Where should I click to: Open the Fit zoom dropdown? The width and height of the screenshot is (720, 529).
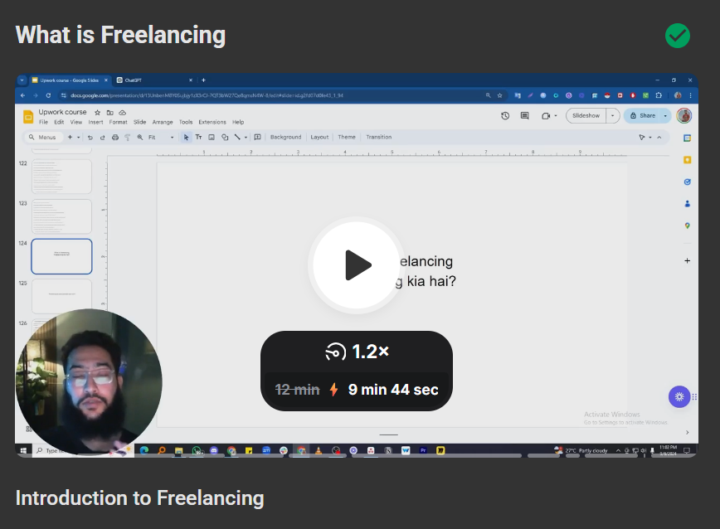161,137
